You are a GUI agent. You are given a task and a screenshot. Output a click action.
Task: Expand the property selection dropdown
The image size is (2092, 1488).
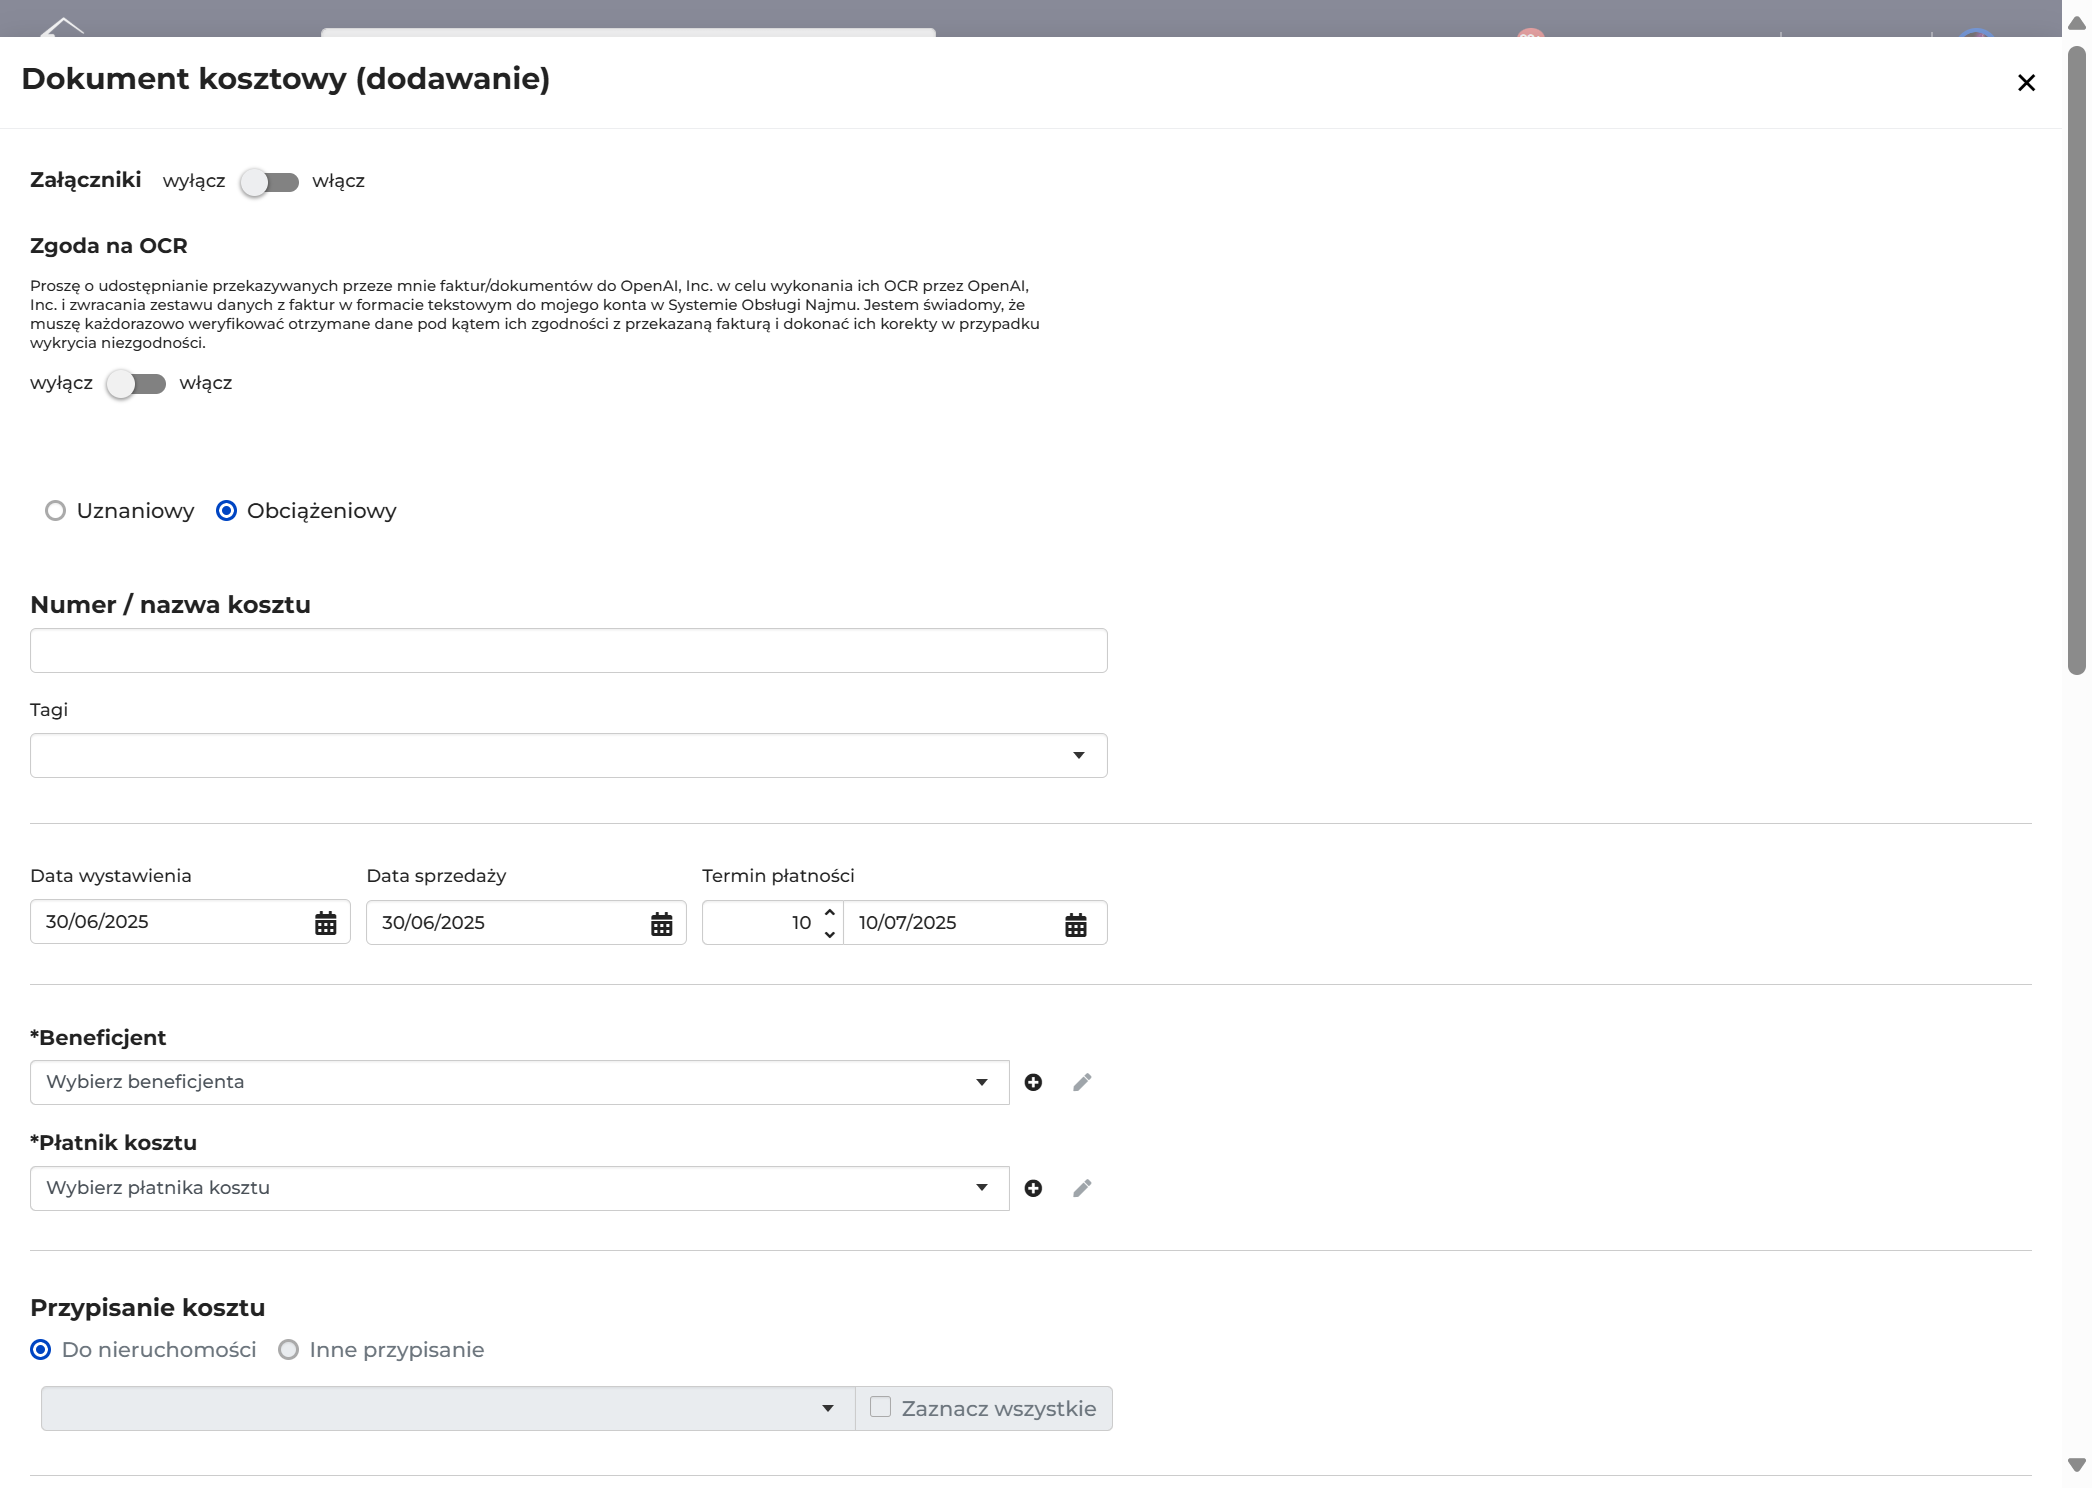(448, 1408)
